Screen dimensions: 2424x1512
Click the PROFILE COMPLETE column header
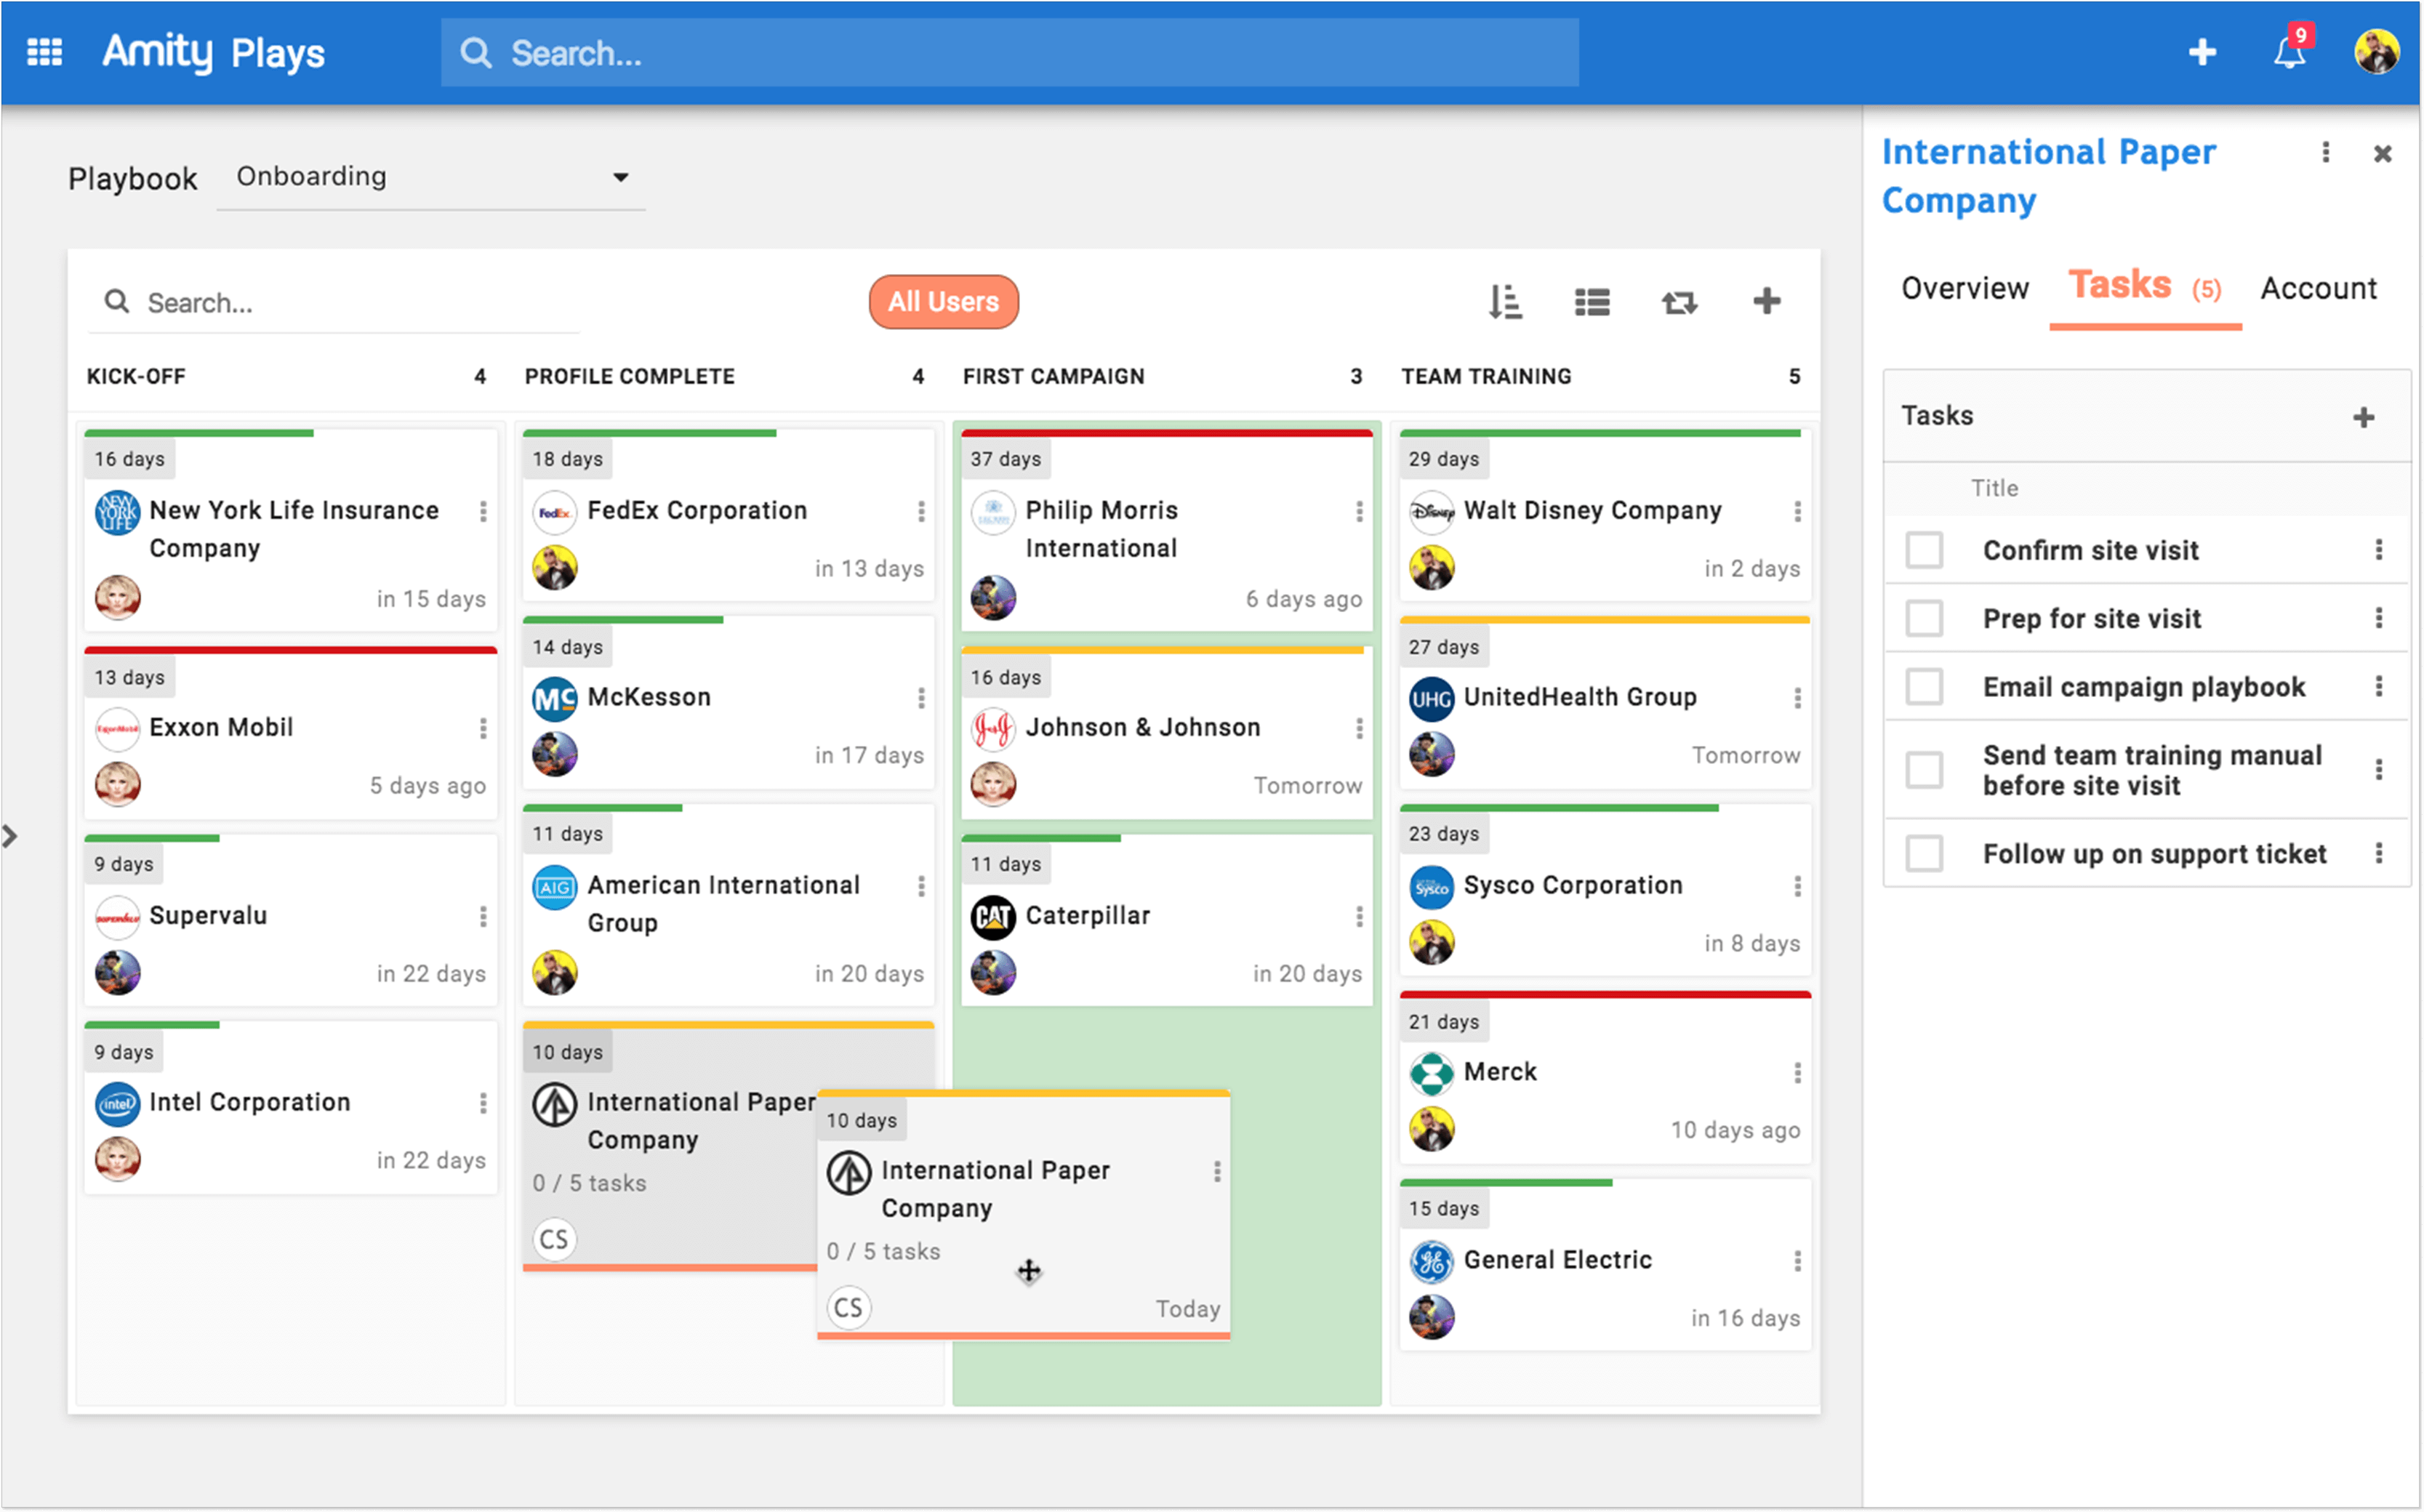629,377
